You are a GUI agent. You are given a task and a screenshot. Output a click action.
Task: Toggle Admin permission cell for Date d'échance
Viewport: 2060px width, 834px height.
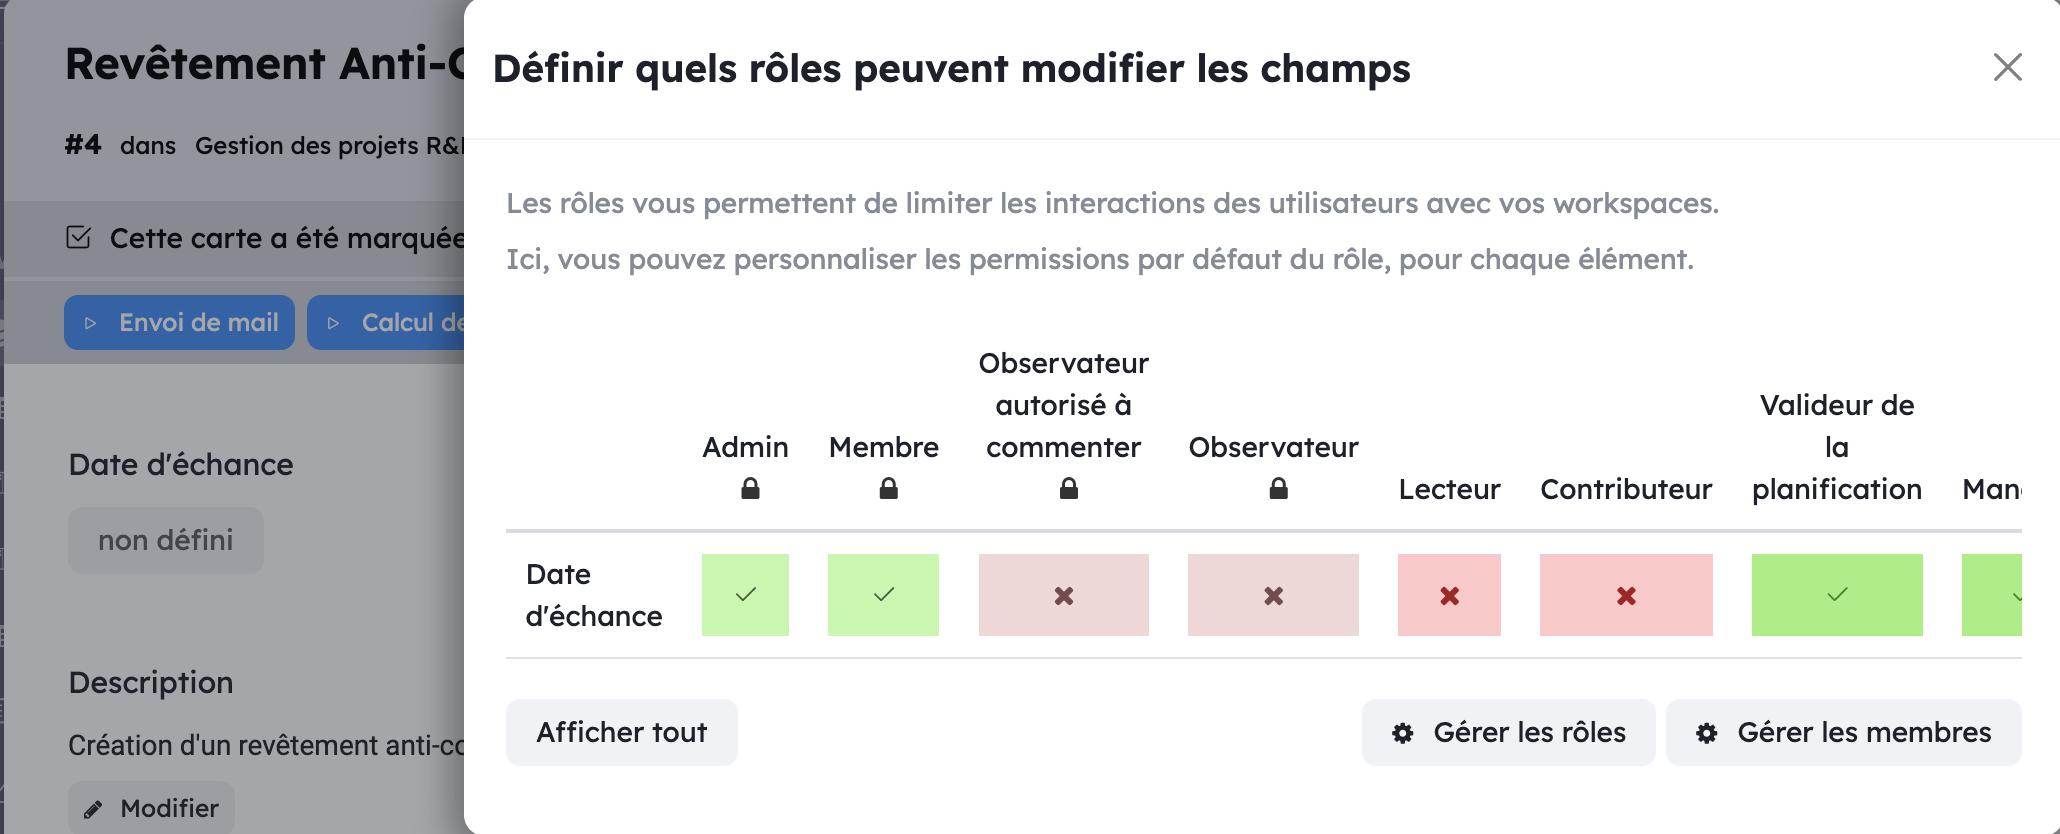tap(745, 595)
